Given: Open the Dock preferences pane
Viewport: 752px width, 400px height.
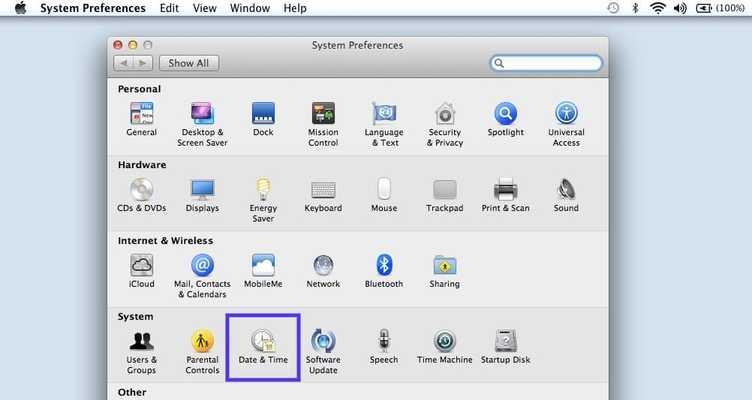Looking at the screenshot, I should tap(263, 119).
